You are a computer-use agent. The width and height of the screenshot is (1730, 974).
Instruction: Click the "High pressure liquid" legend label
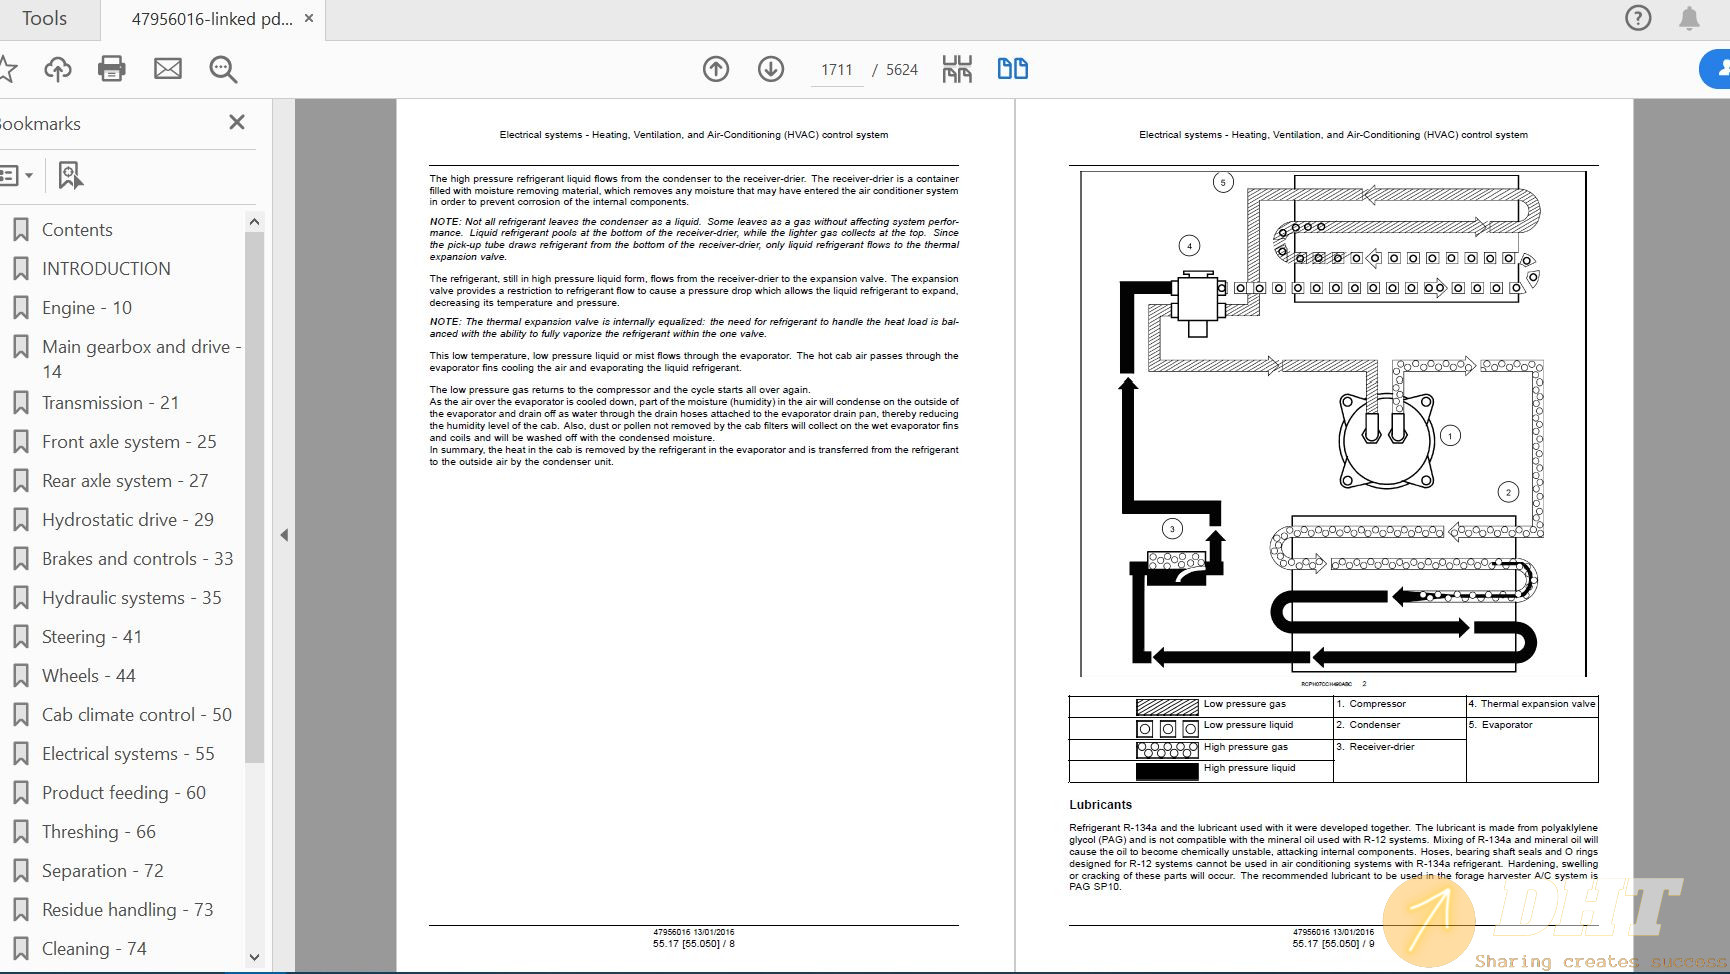point(1249,768)
